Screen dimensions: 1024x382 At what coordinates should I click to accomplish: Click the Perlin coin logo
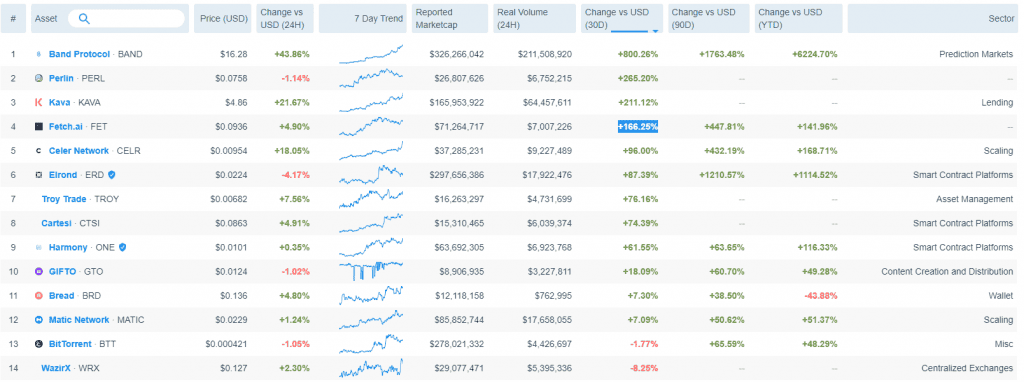pos(39,78)
